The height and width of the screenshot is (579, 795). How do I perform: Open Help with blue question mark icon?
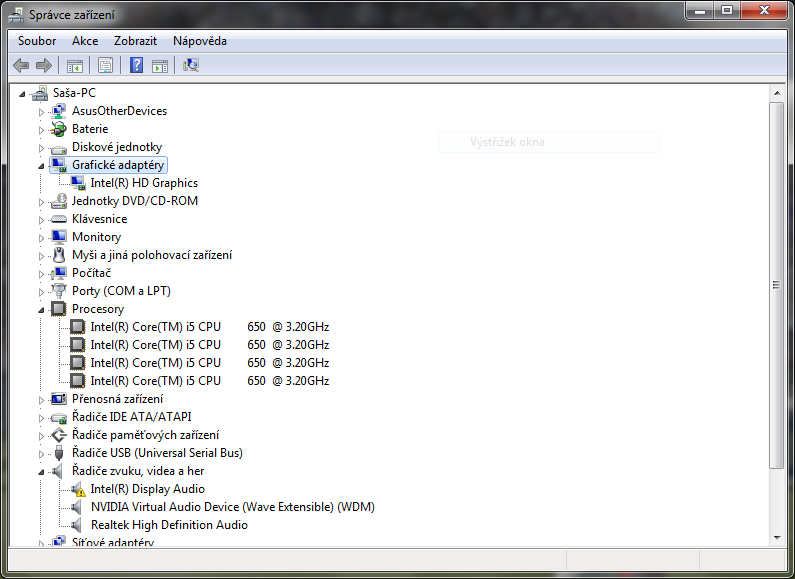tap(136, 65)
